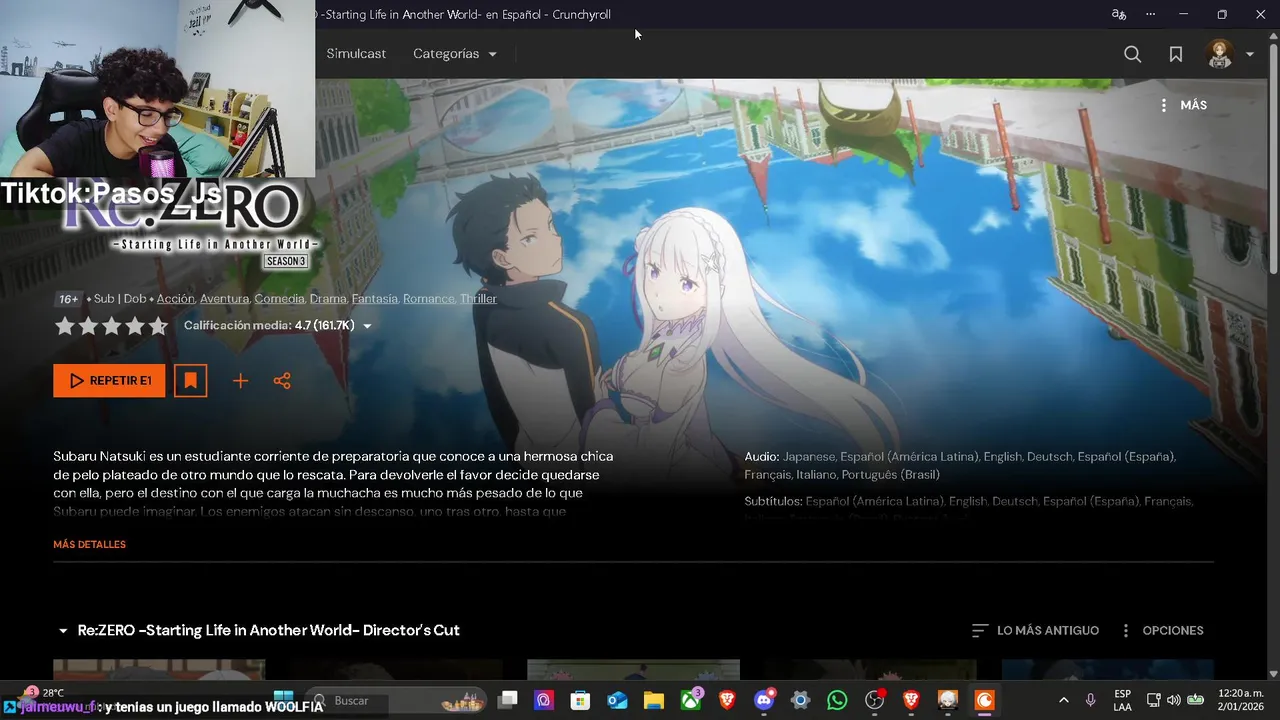Open the Fantasía genre link
Screen dimensions: 1280x720
(x=374, y=299)
